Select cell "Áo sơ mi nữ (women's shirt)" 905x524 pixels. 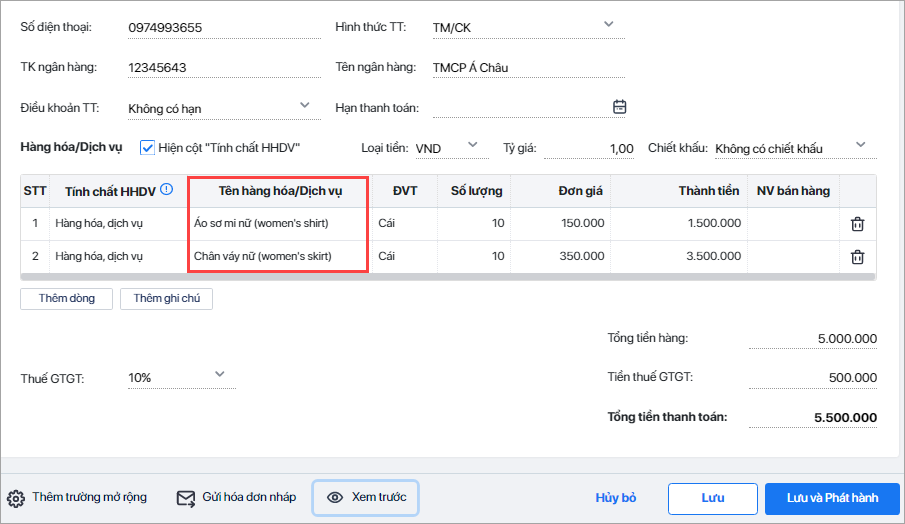279,223
